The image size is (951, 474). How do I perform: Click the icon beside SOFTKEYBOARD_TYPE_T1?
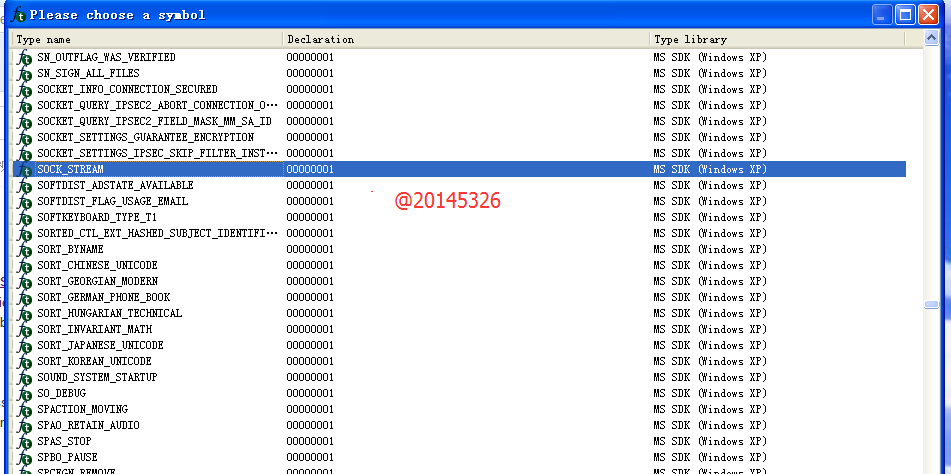(x=24, y=218)
